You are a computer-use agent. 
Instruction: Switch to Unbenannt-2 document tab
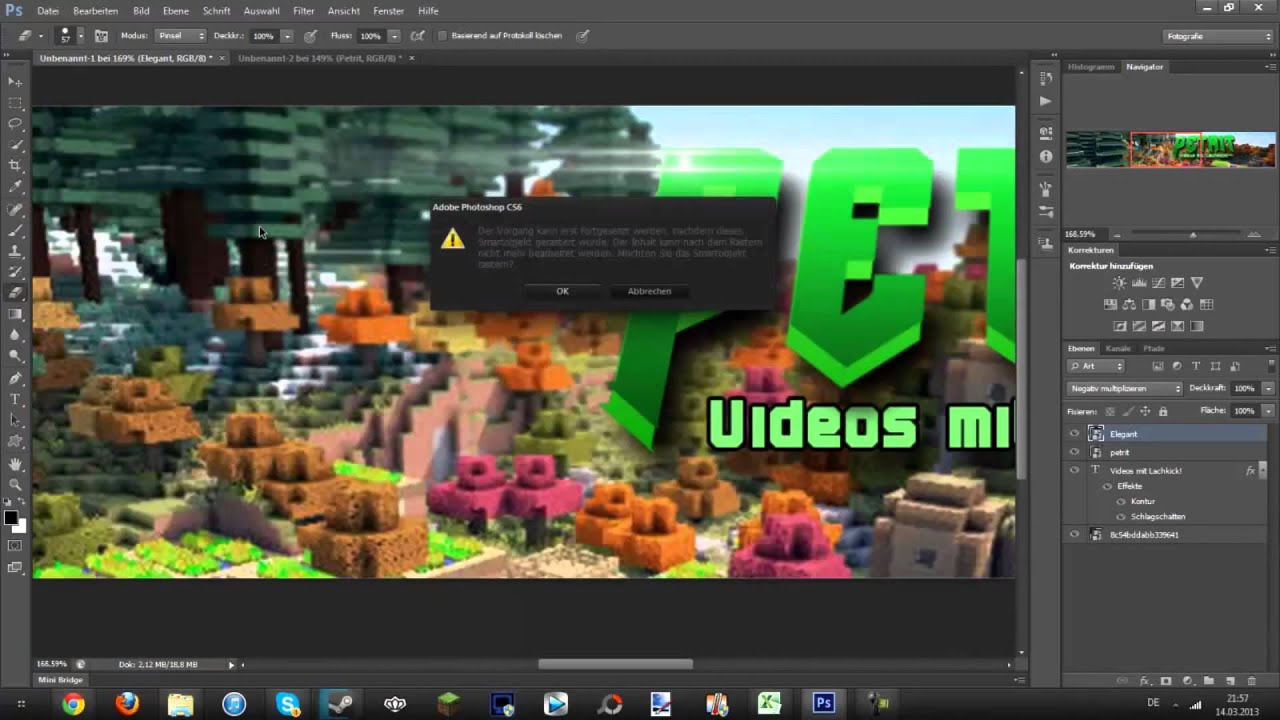(320, 58)
